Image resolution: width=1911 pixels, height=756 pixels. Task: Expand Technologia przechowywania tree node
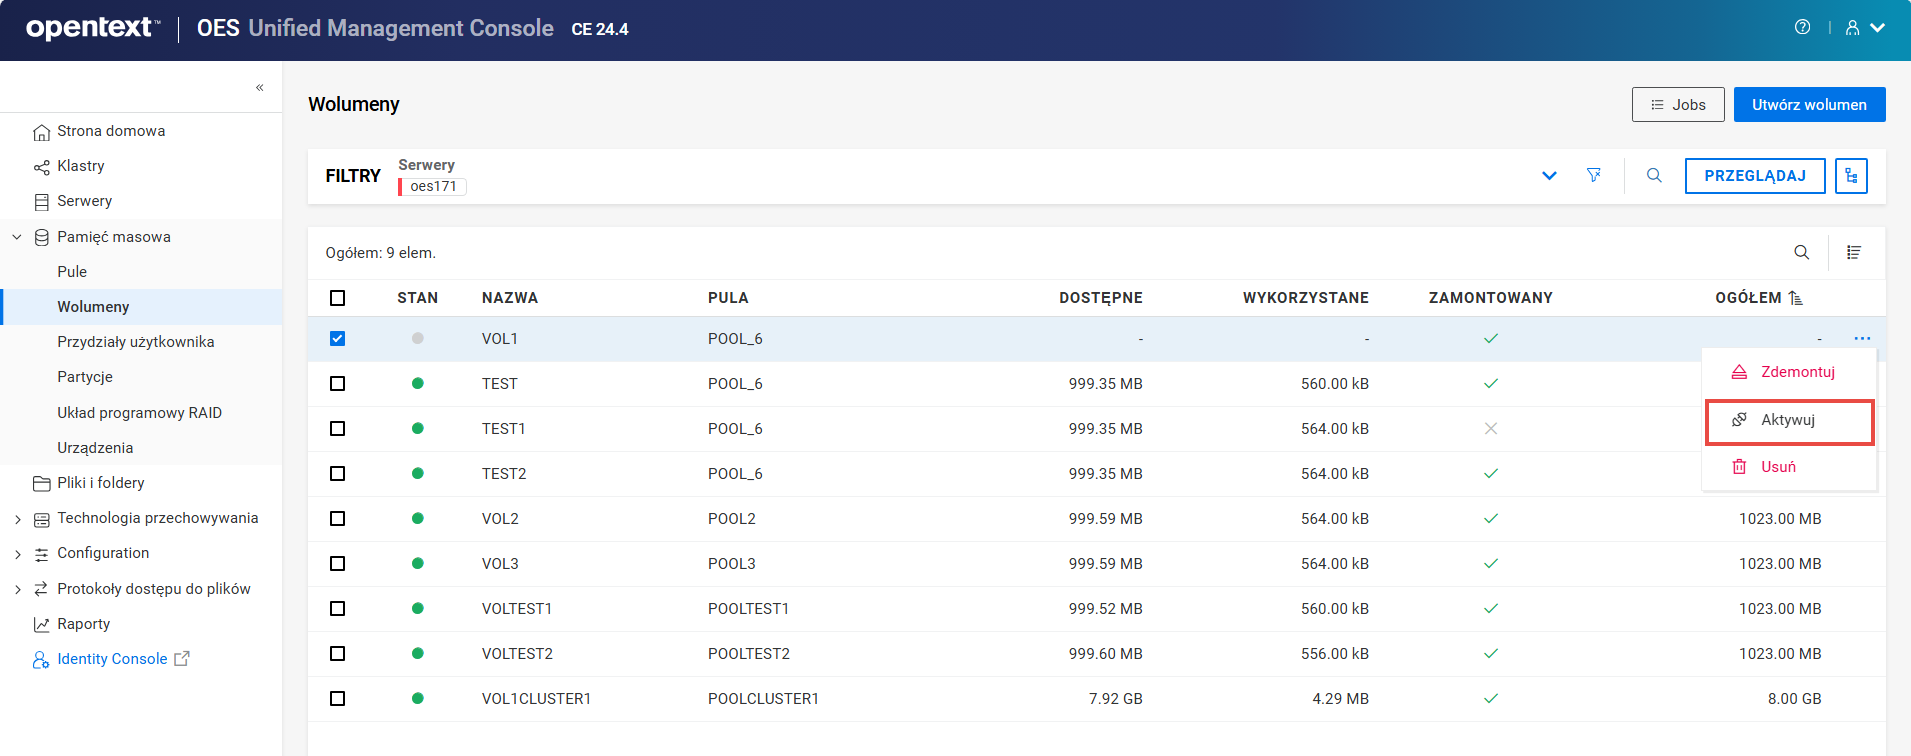click(x=18, y=519)
